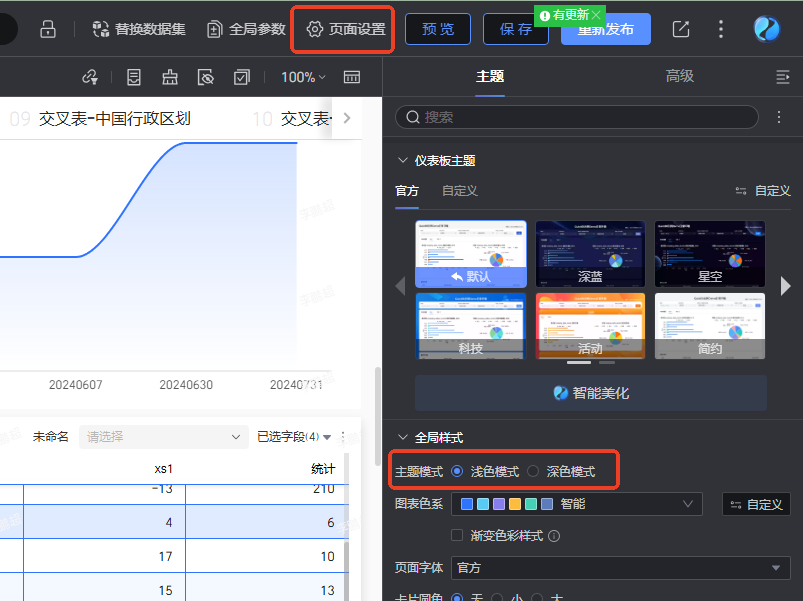Collapse the right panel via top-right icon
Viewport: 803px width, 601px height.
(782, 77)
